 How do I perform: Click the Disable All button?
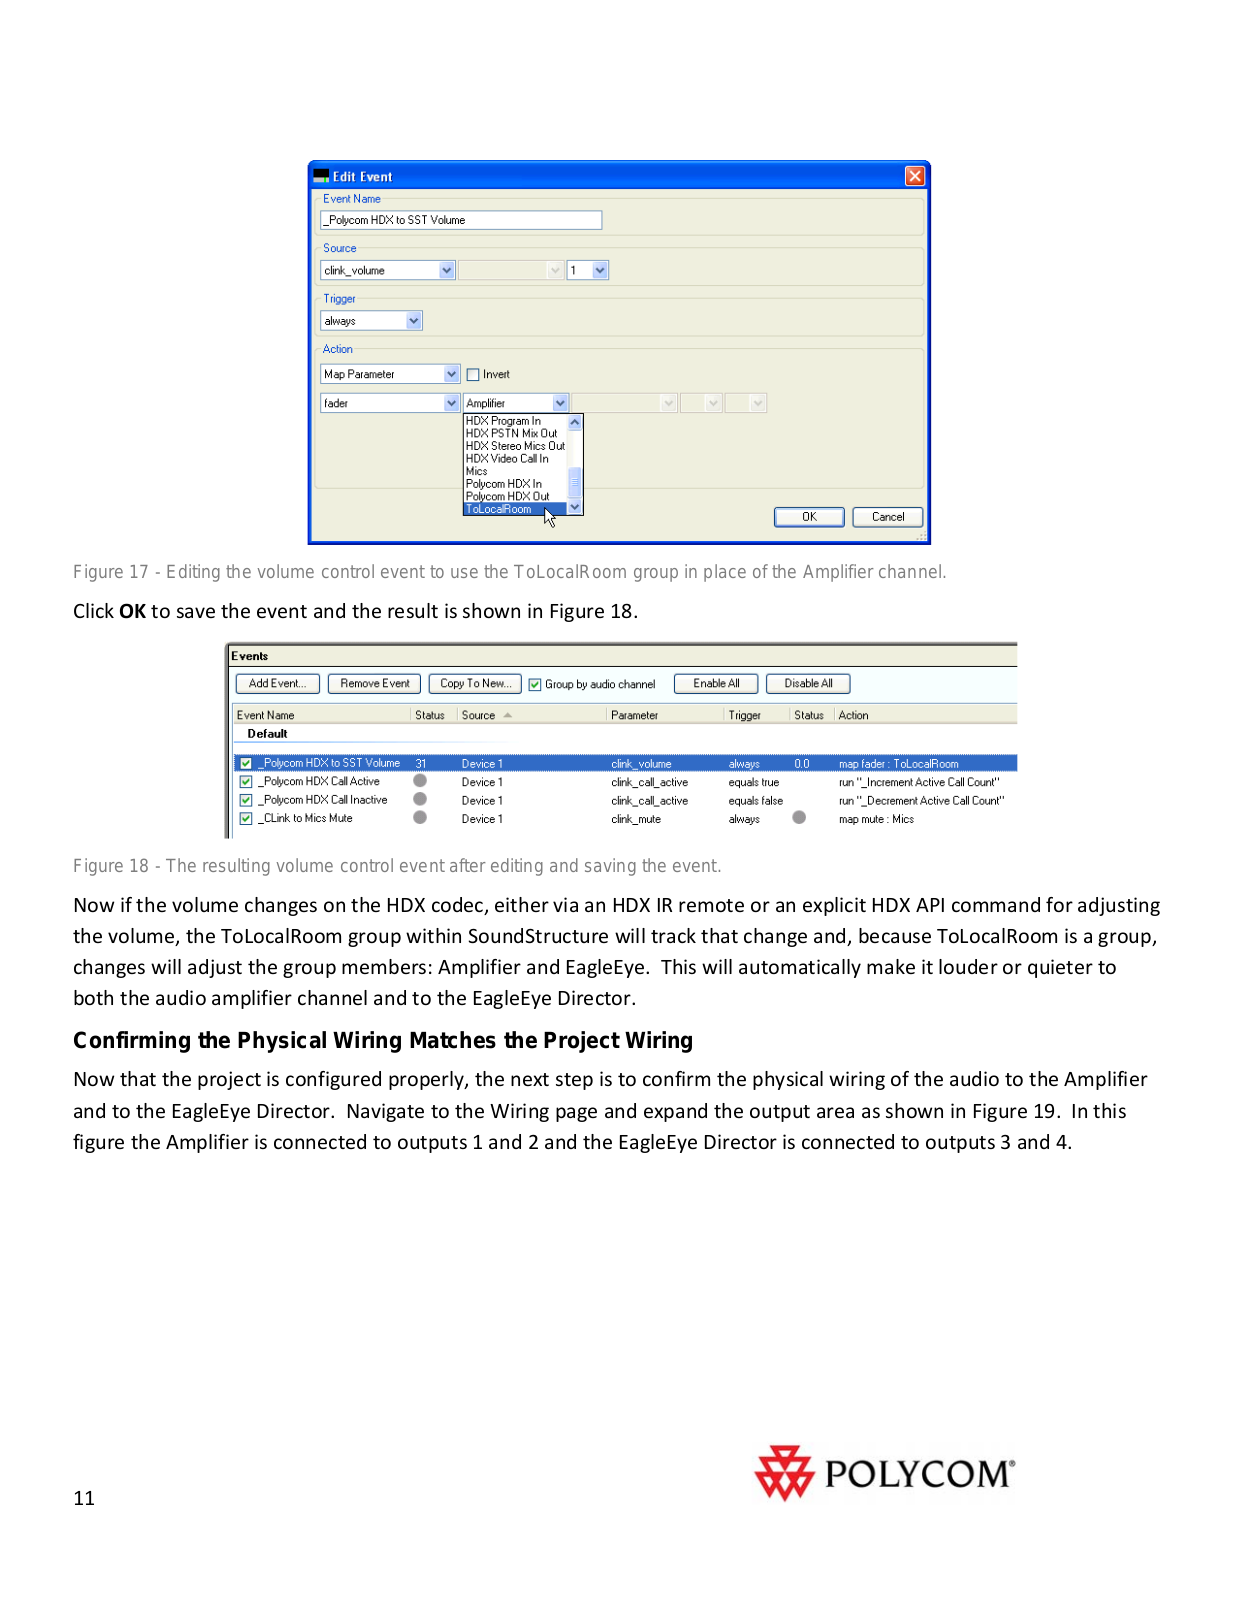(808, 684)
